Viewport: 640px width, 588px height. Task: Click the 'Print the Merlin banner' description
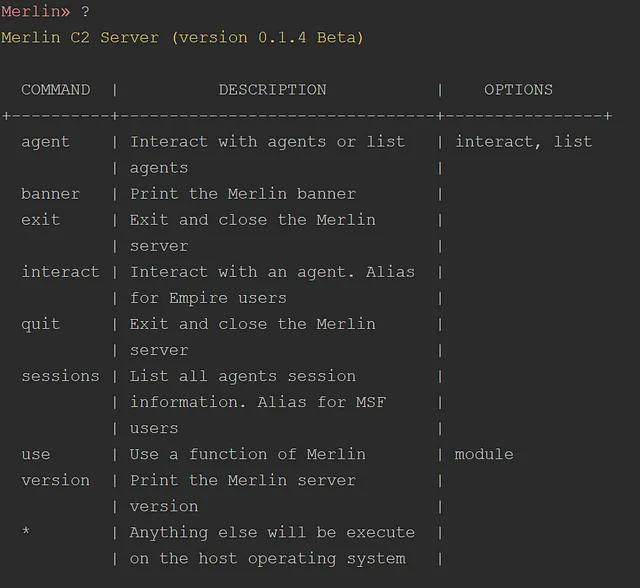click(x=242, y=193)
